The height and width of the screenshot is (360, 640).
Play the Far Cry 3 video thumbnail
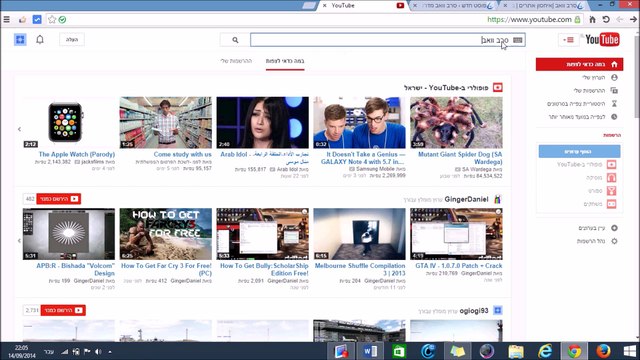point(166,234)
